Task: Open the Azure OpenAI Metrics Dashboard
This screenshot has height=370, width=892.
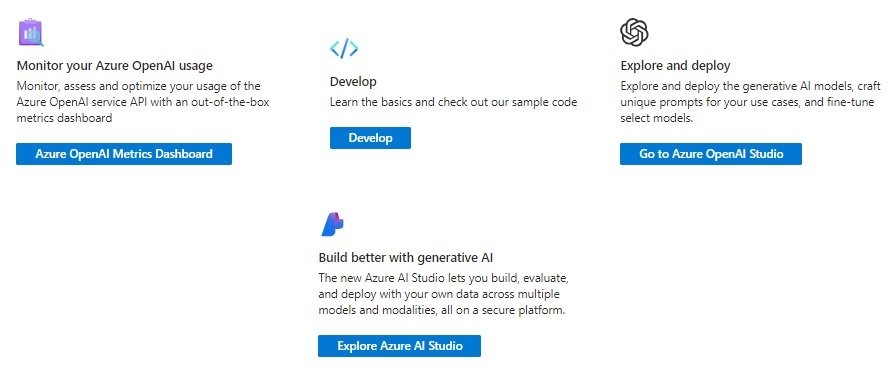Action: coord(124,154)
